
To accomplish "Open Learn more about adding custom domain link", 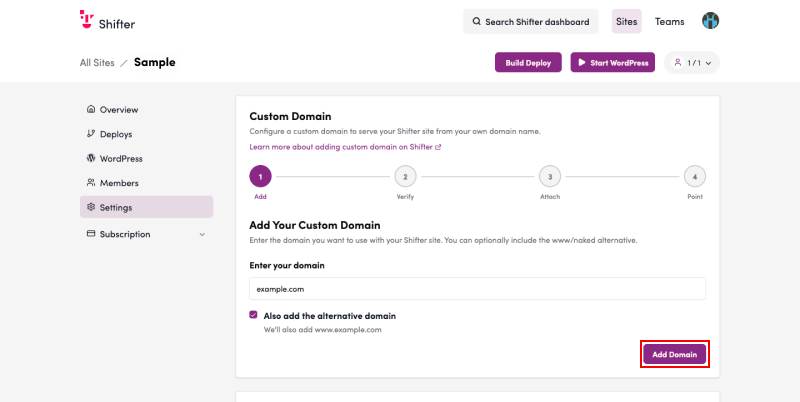I will coord(345,147).
